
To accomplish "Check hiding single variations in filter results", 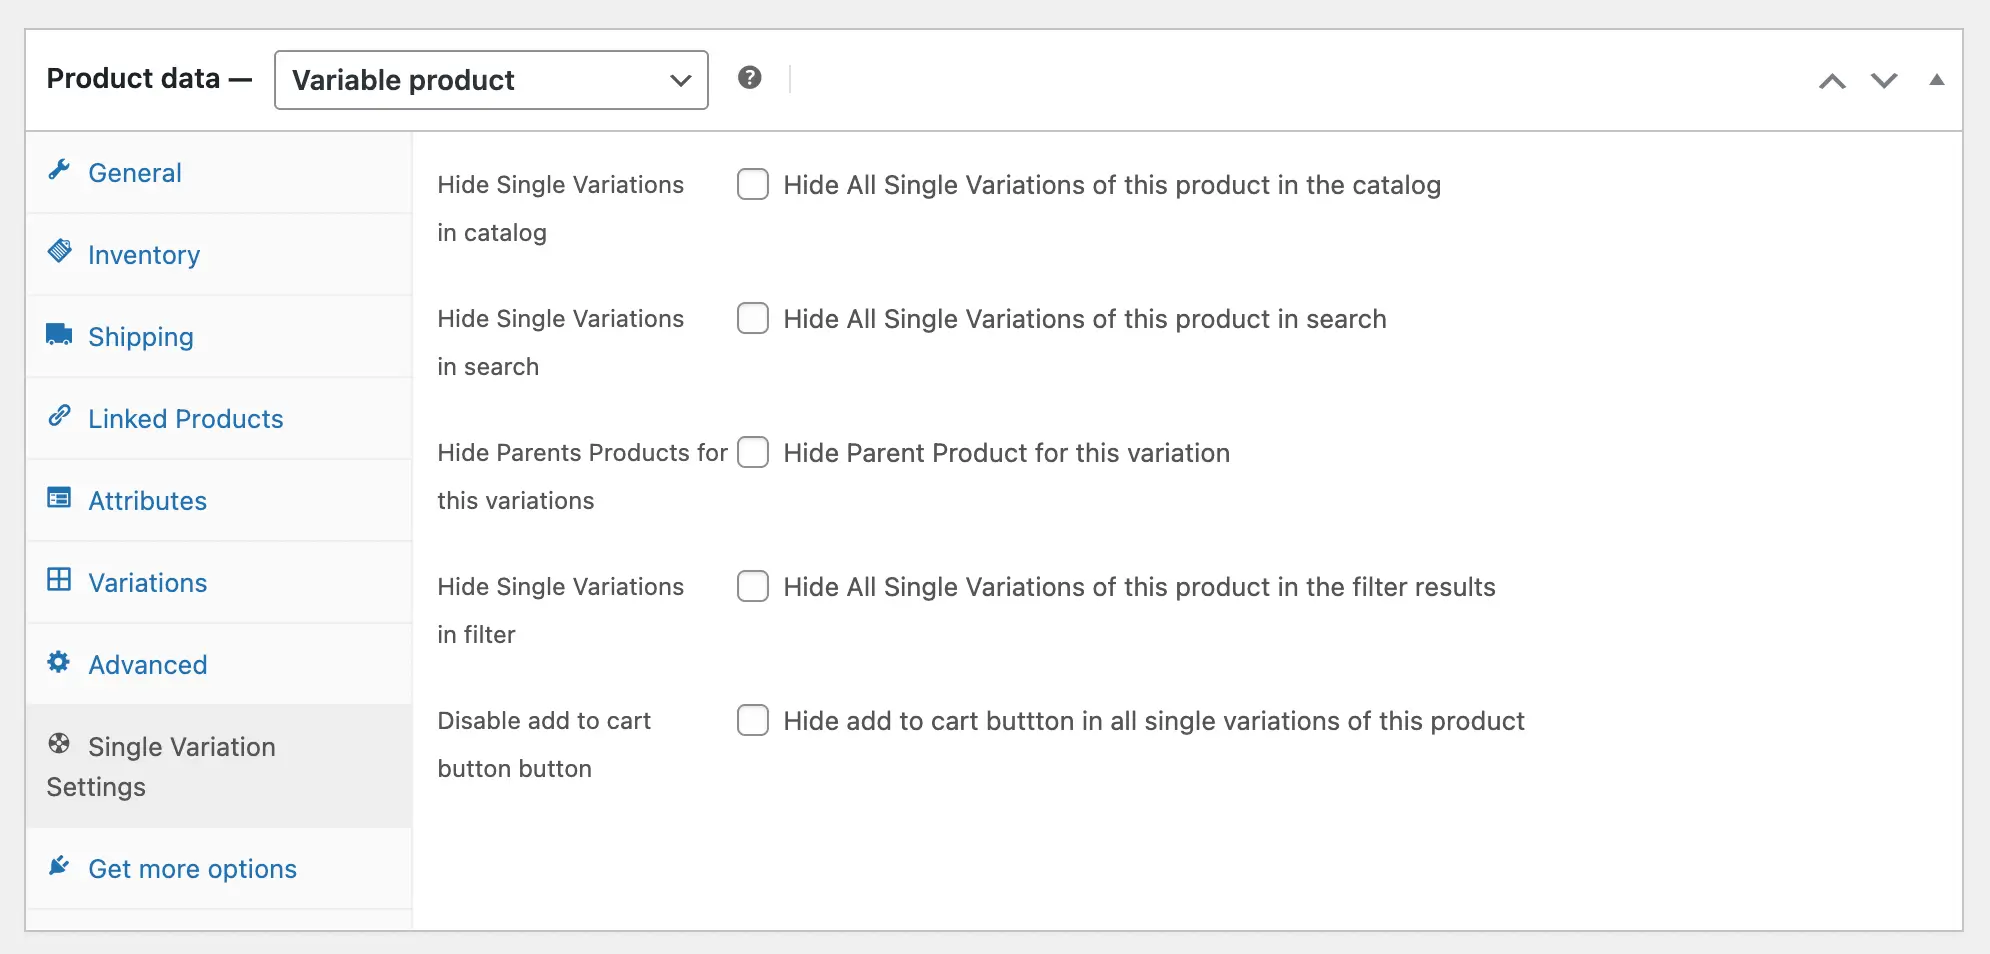I will (x=752, y=587).
